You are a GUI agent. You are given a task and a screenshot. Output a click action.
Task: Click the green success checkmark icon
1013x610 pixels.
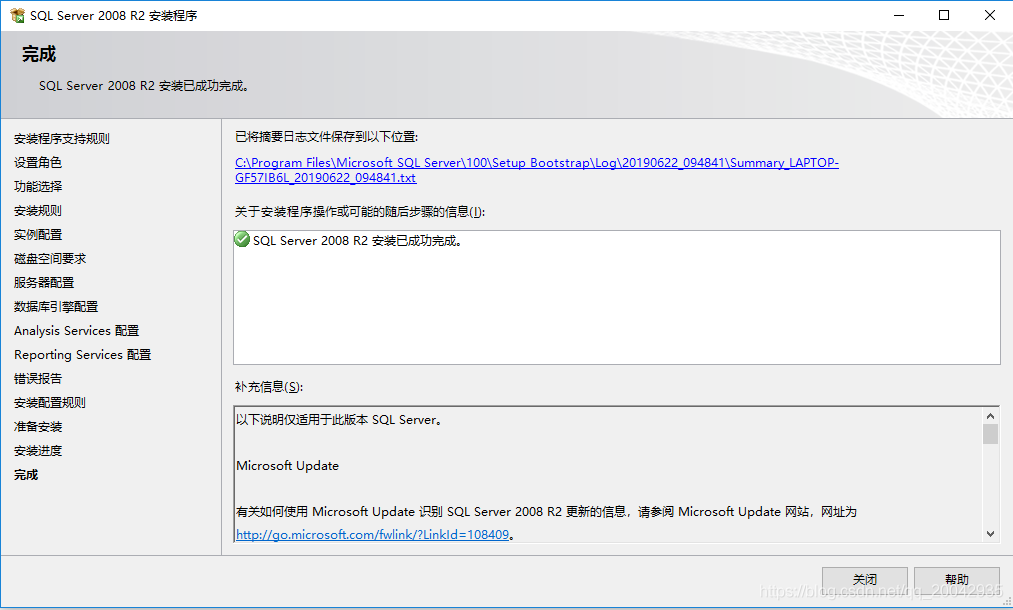tap(242, 240)
